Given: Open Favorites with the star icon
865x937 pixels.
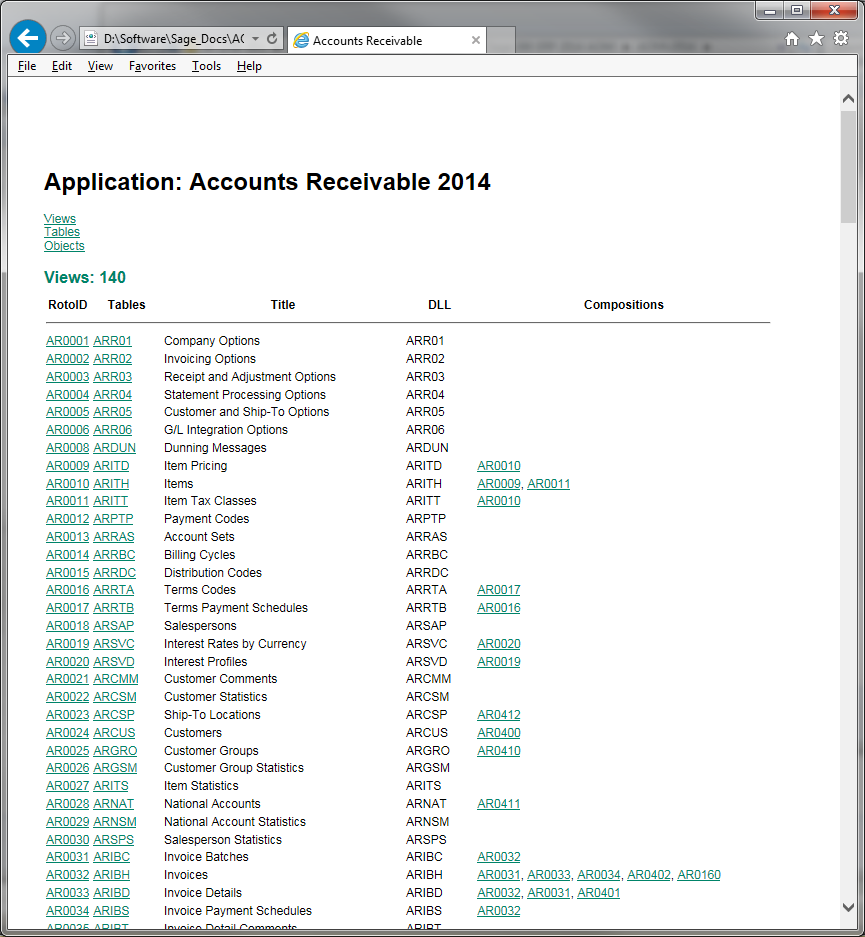Looking at the screenshot, I should point(816,39).
